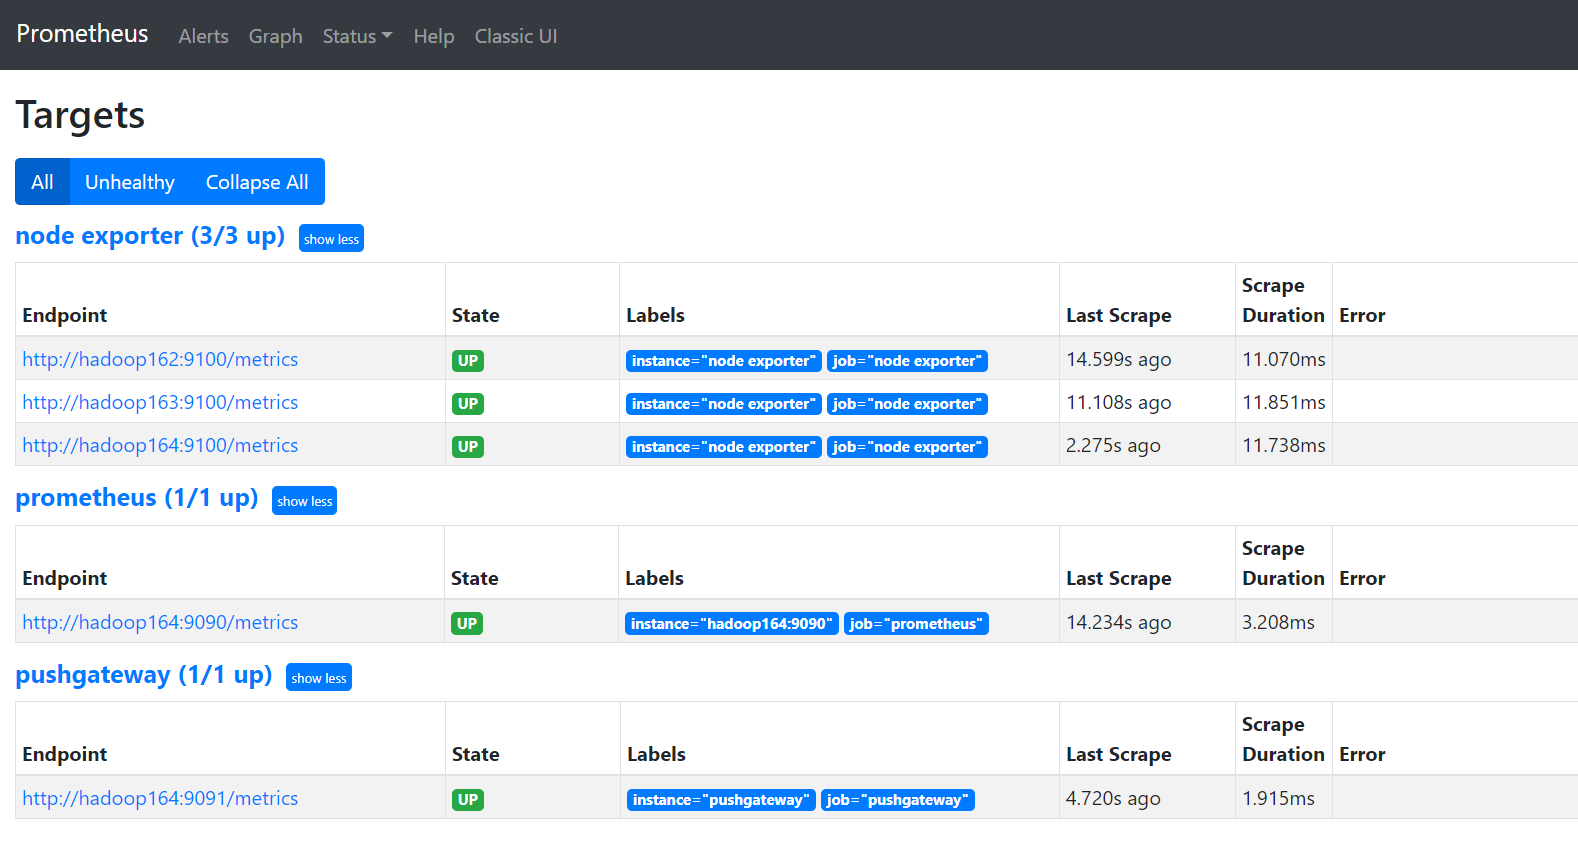The height and width of the screenshot is (847, 1578).
Task: Click Collapse All button
Action: (x=257, y=182)
